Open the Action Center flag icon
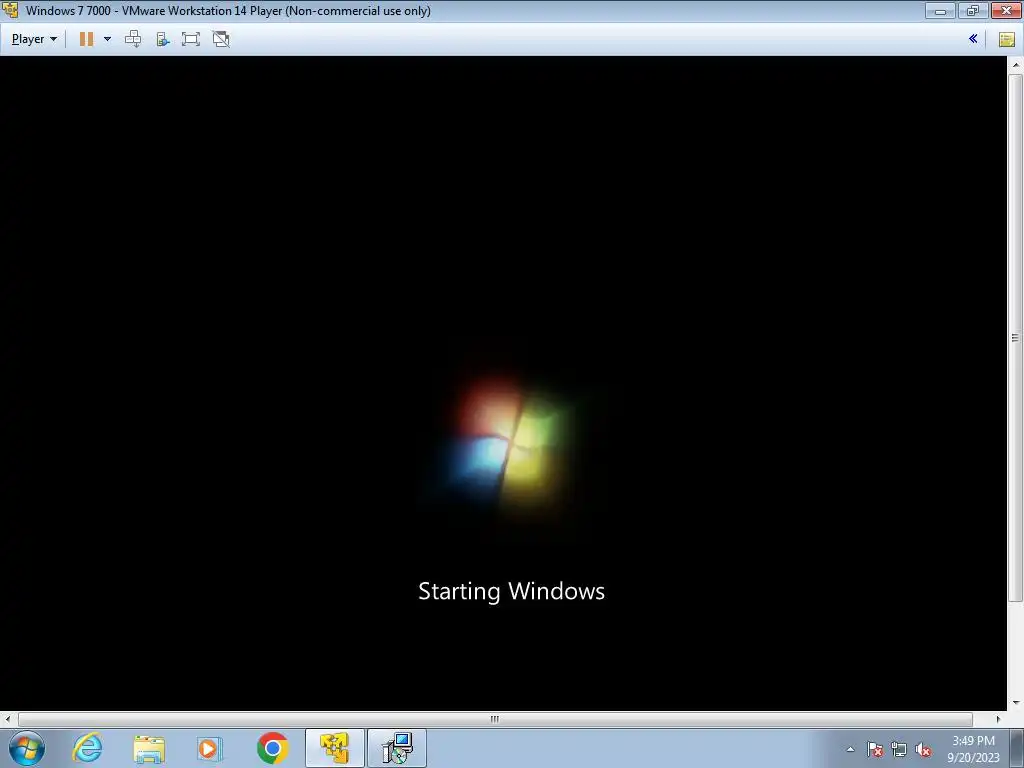Viewport: 1024px width, 768px height. coord(875,749)
